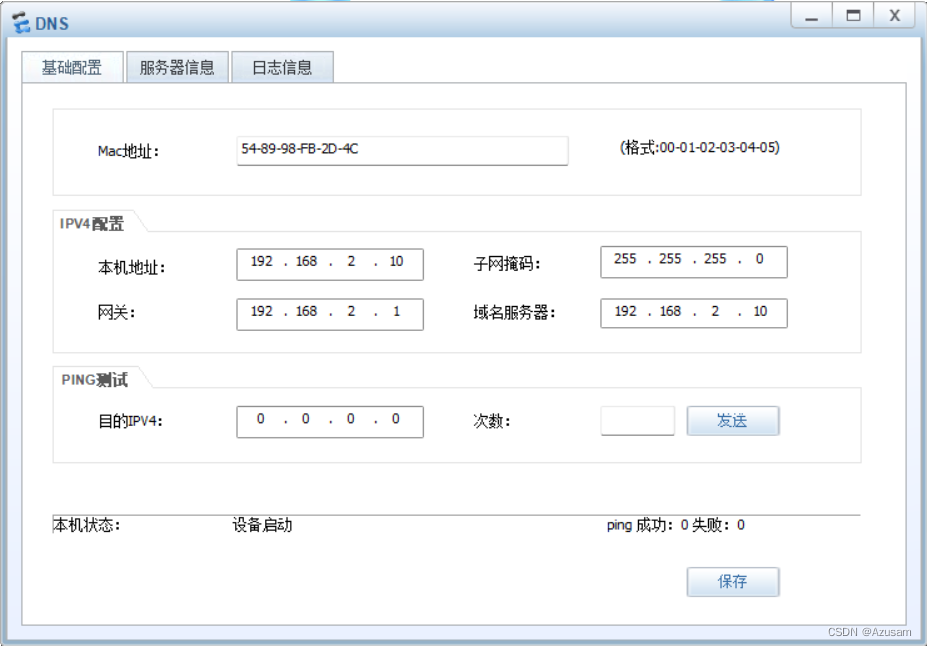
Task: Click the 发送 button
Action: [x=732, y=421]
